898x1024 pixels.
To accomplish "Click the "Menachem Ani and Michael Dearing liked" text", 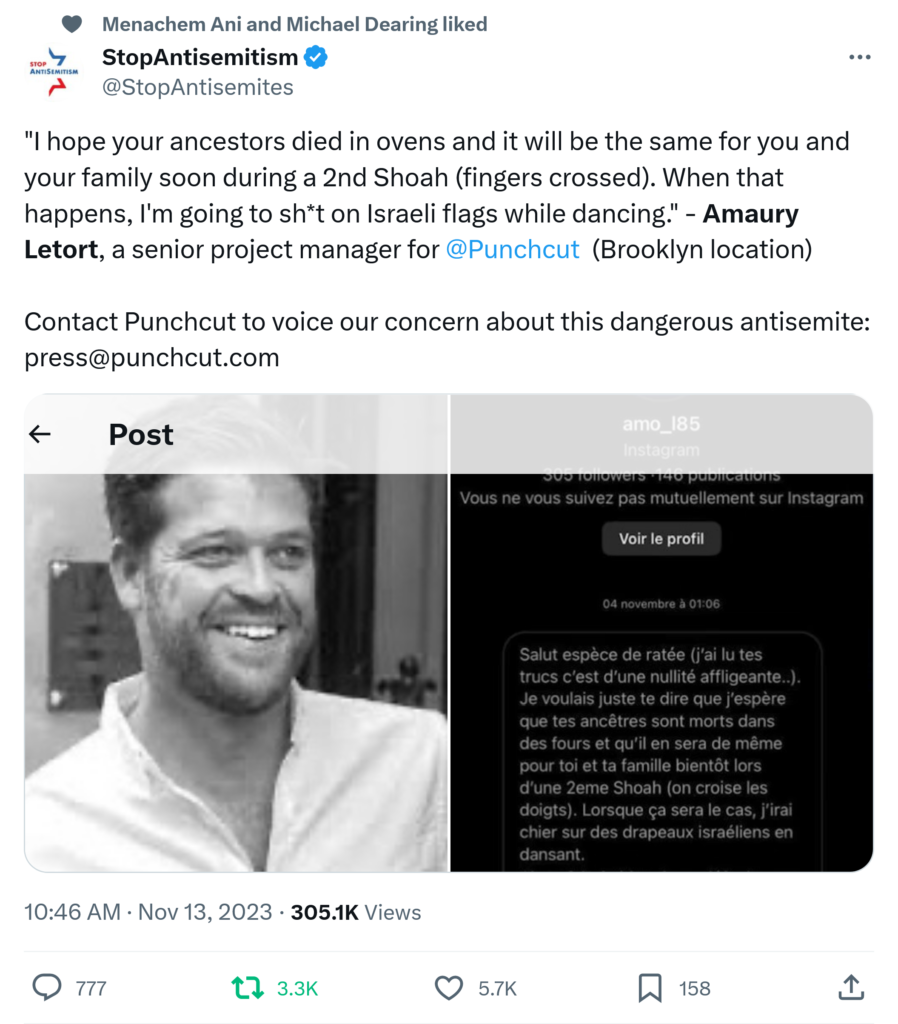I will 295,23.
